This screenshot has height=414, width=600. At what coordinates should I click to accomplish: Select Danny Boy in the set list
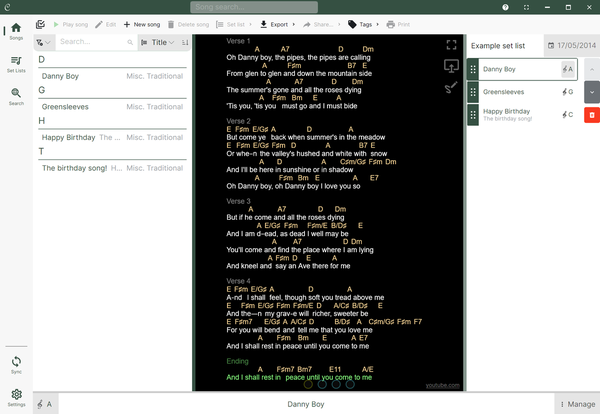click(520, 69)
